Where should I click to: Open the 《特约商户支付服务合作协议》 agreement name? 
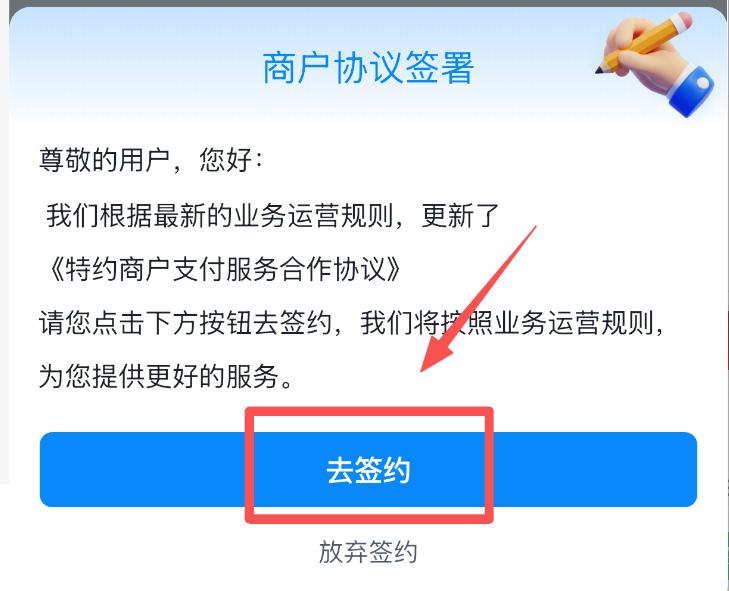[x=224, y=269]
